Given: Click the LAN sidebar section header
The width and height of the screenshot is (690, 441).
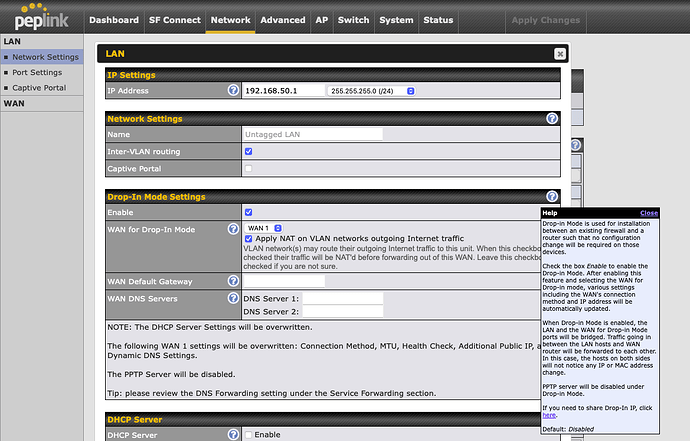Looking at the screenshot, I should click(42, 41).
